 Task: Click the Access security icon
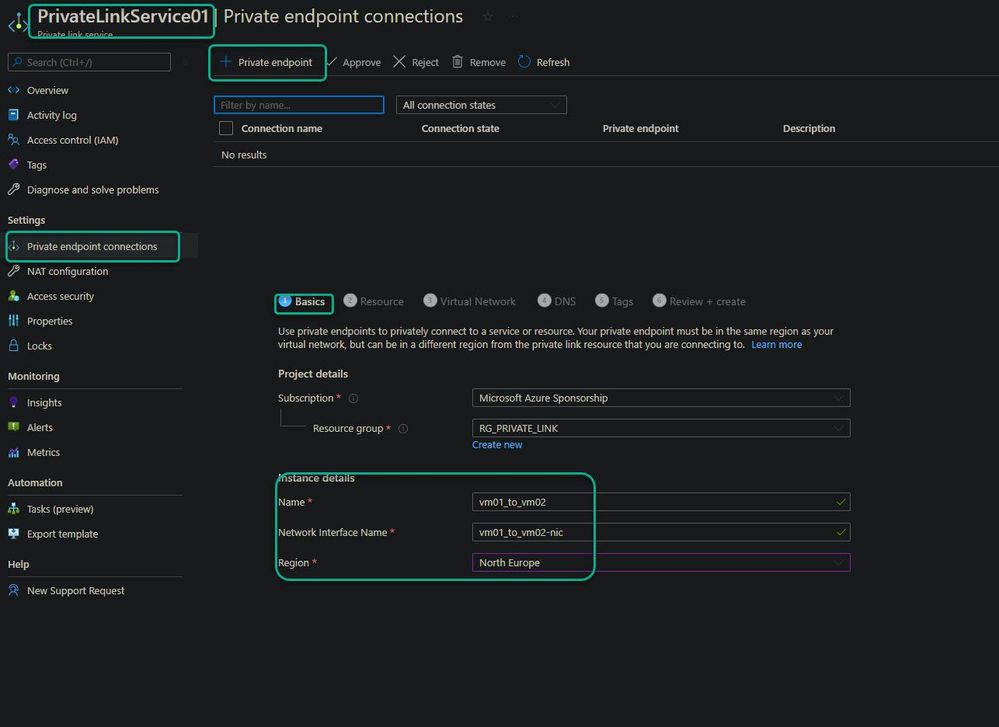[x=13, y=296]
